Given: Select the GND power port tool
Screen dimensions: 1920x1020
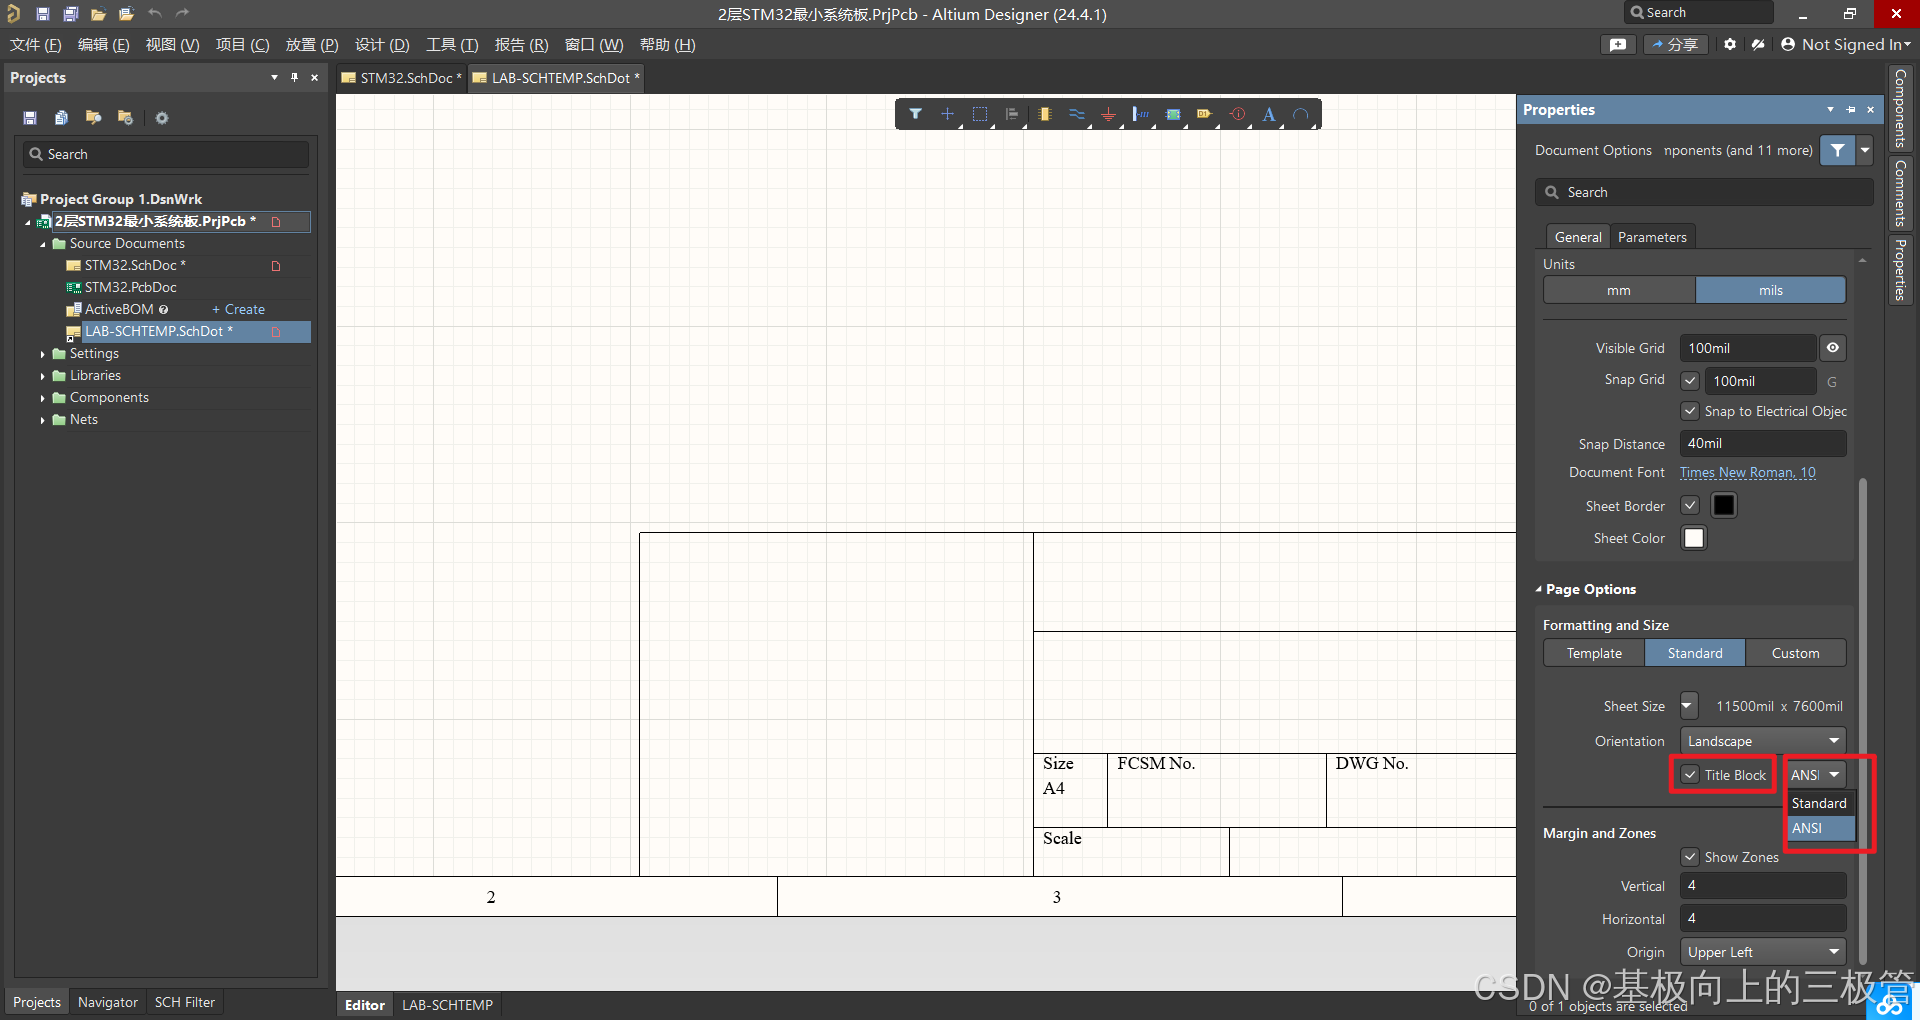Looking at the screenshot, I should coord(1108,114).
